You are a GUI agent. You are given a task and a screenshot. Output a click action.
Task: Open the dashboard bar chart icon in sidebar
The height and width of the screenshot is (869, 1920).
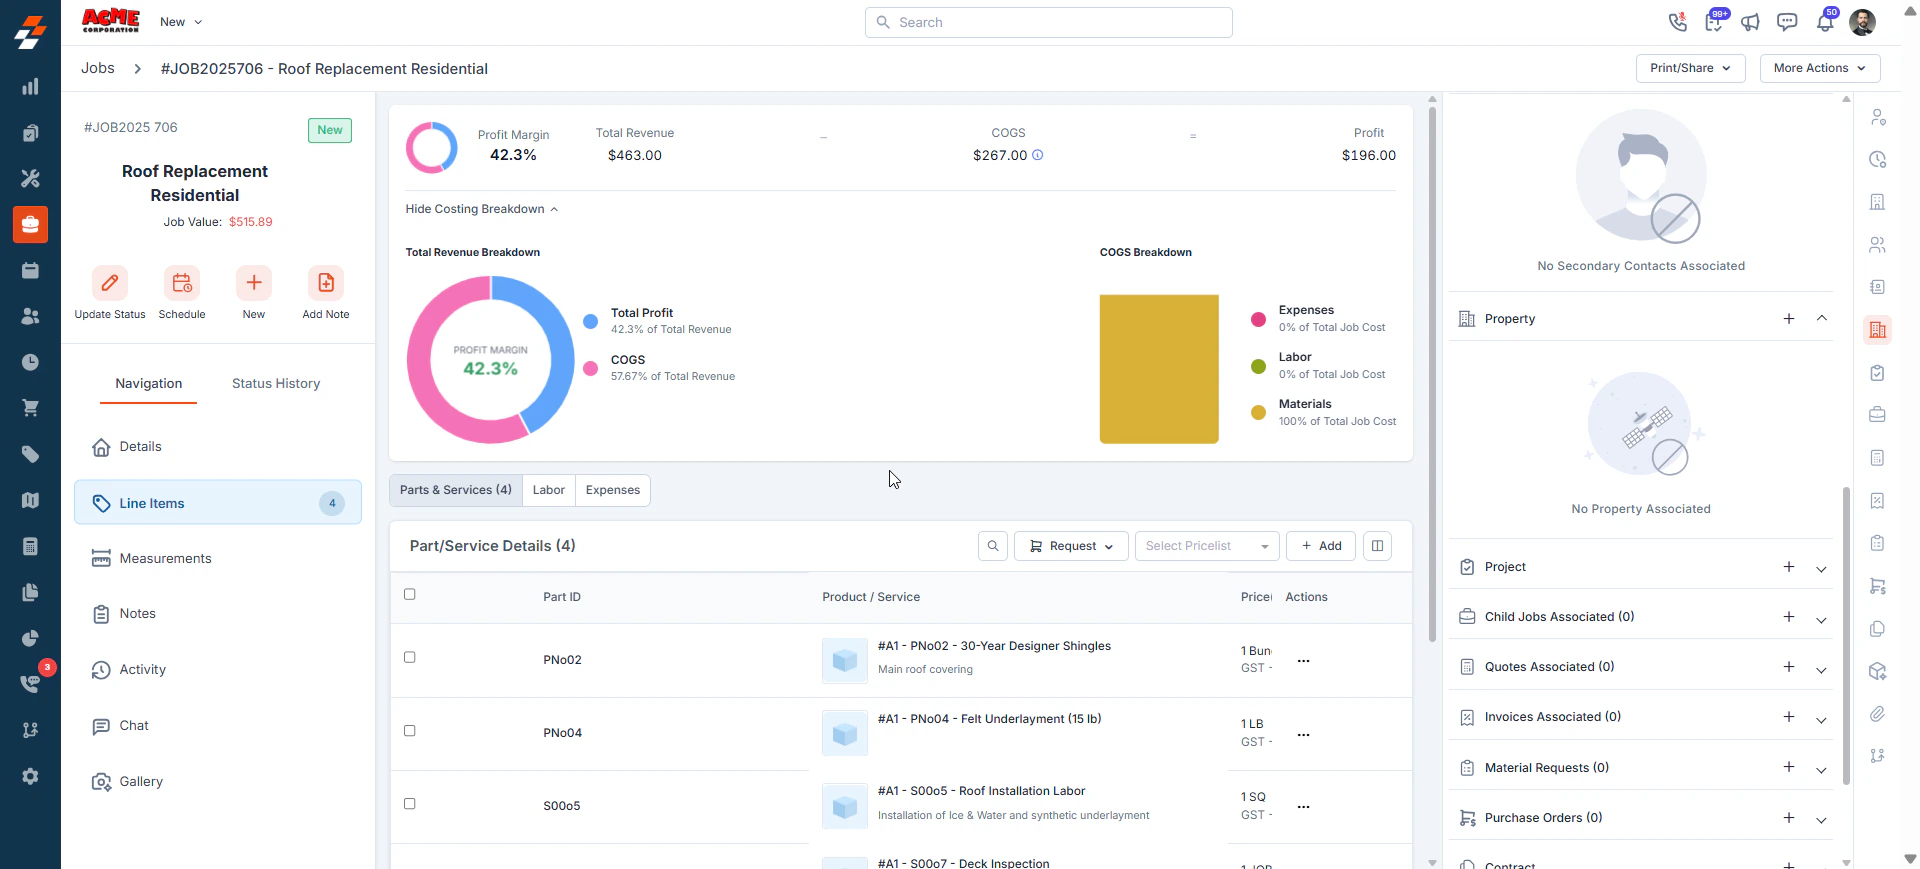click(x=30, y=87)
